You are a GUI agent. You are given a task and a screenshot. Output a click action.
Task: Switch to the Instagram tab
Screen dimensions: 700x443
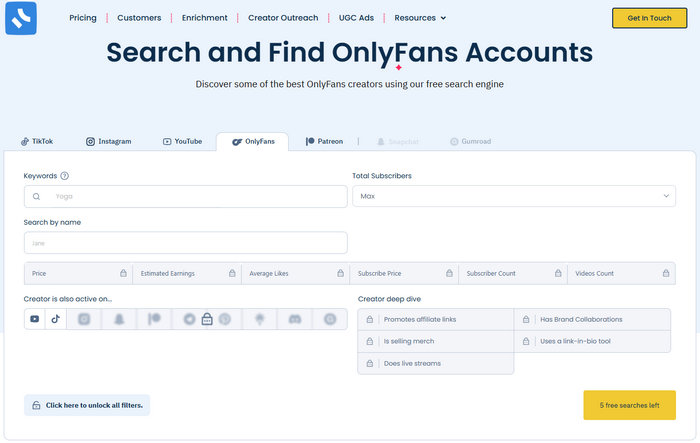click(108, 142)
